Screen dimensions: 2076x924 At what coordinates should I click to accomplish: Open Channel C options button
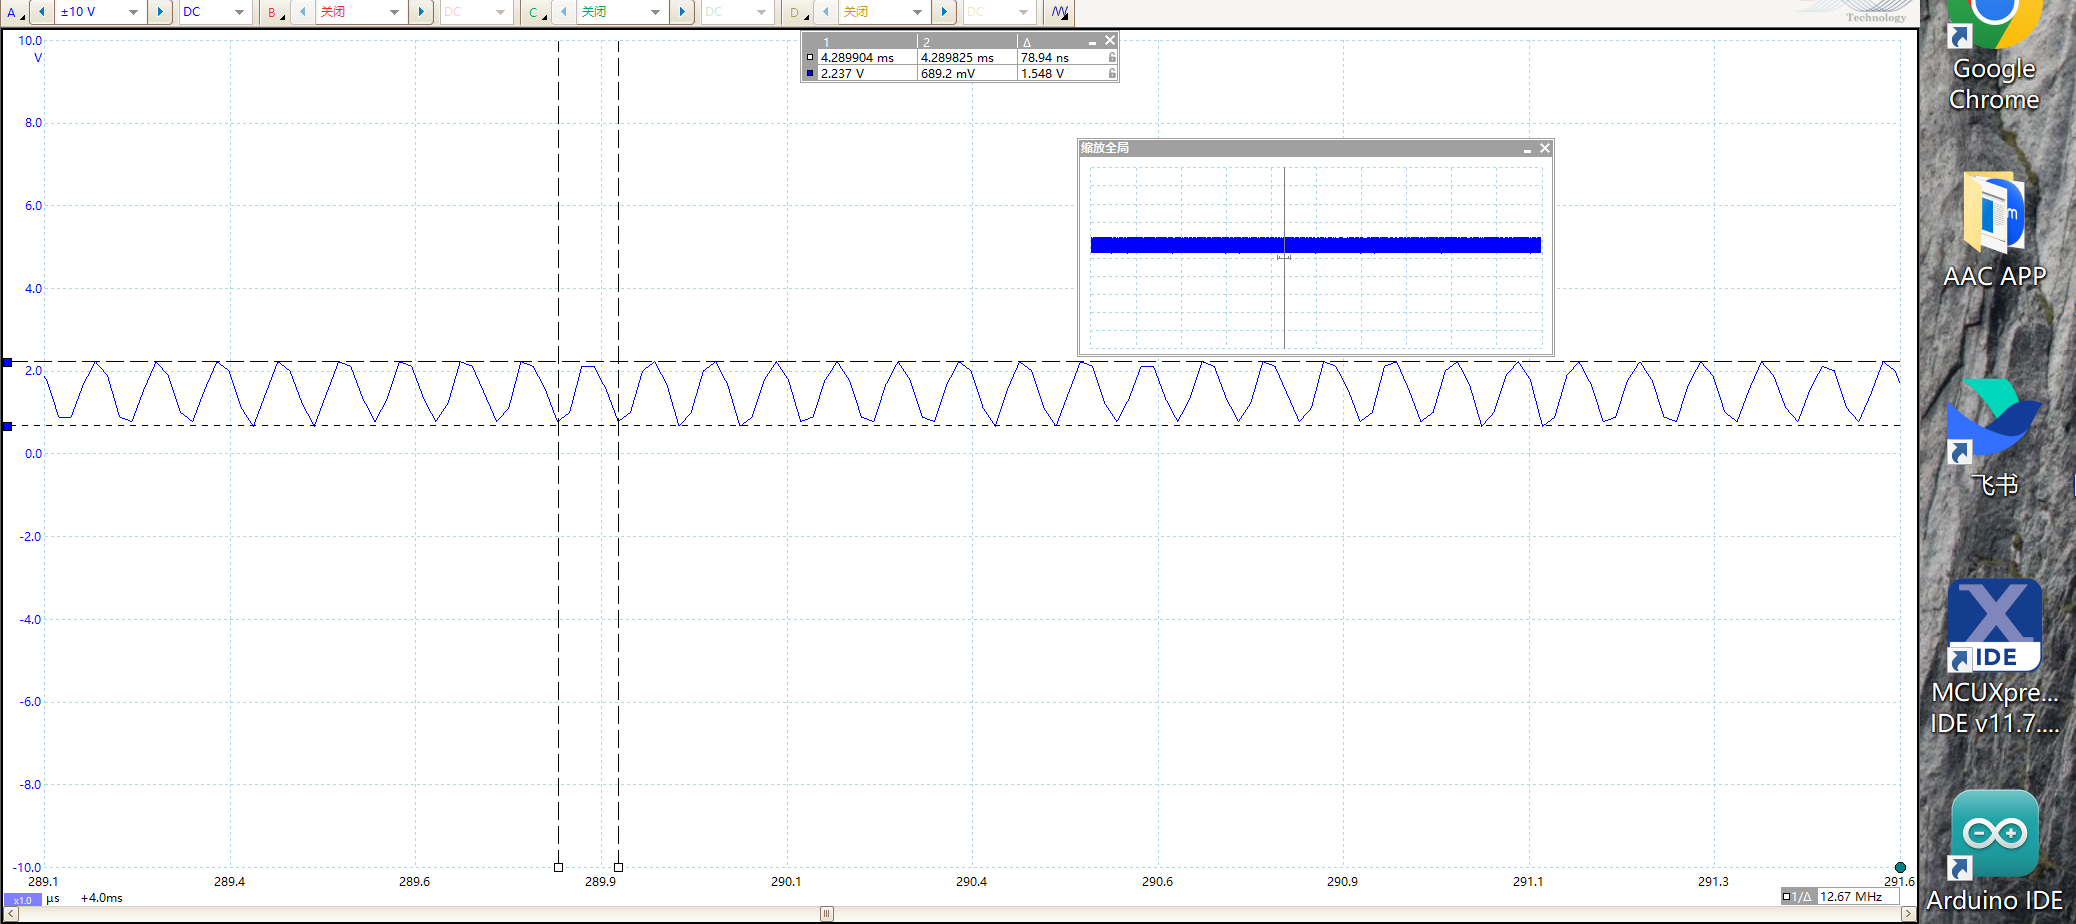click(537, 12)
